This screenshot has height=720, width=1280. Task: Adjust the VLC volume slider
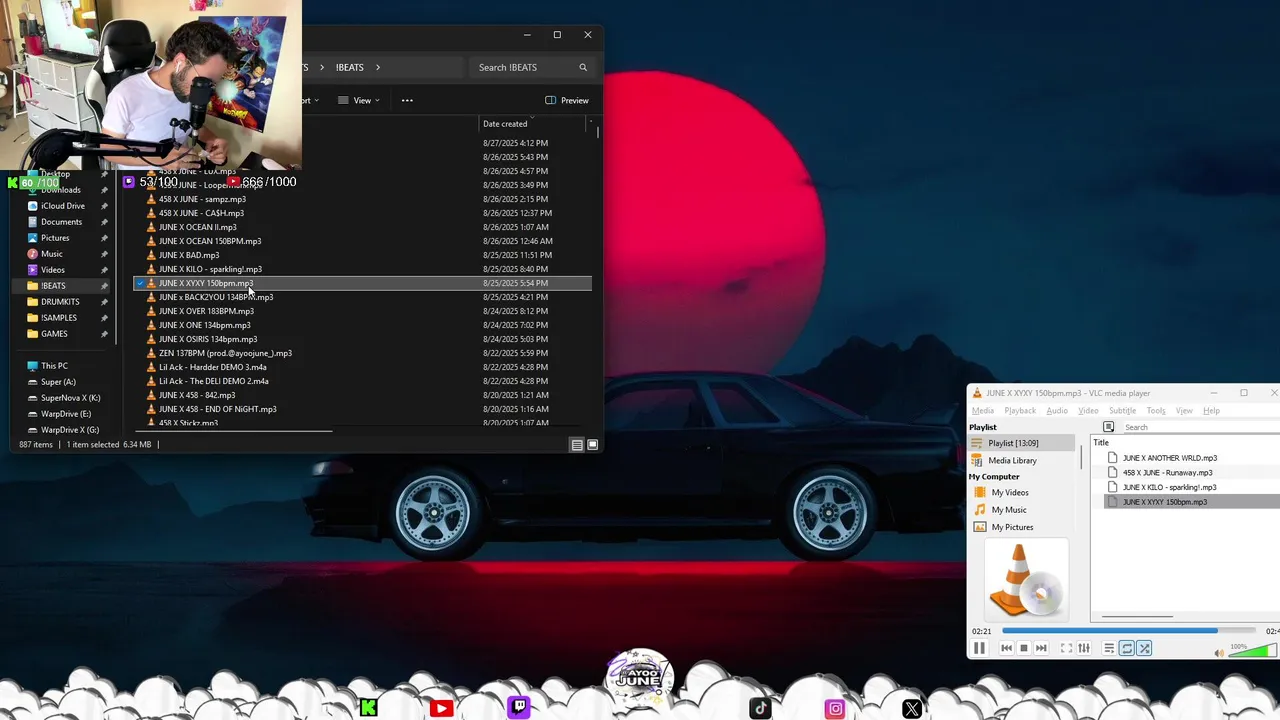point(1253,651)
